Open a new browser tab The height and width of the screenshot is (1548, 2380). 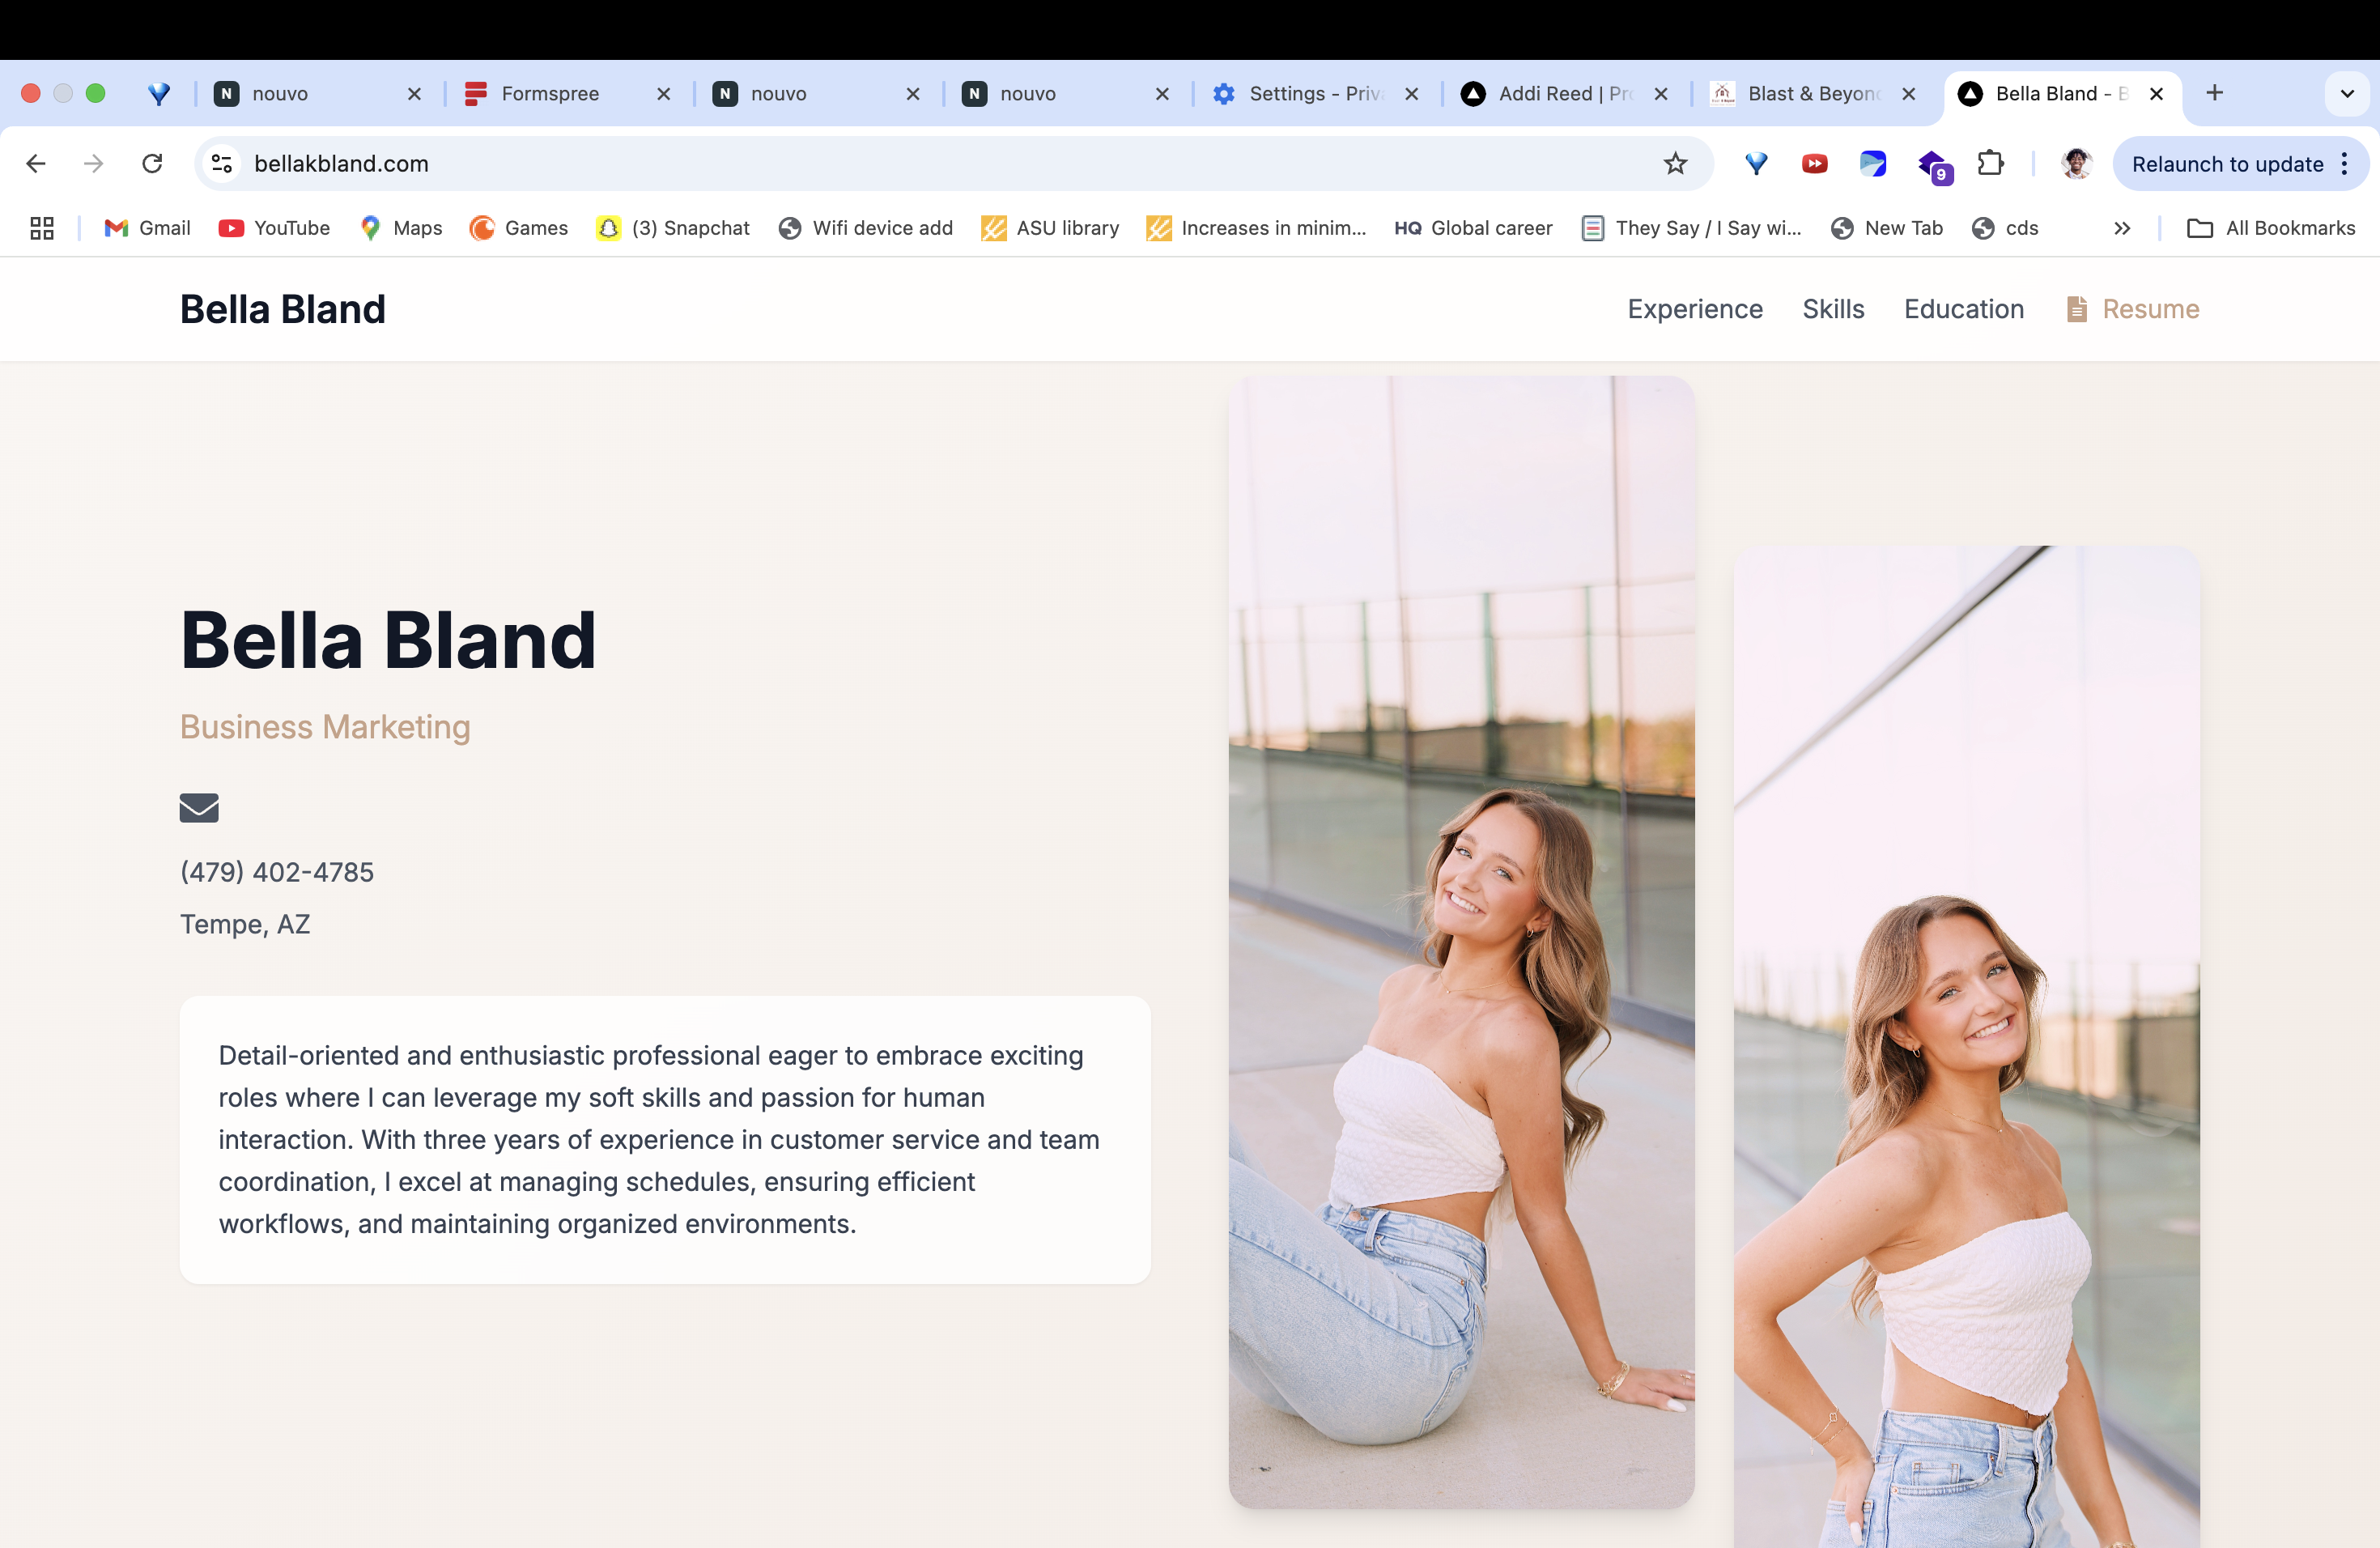(2214, 93)
